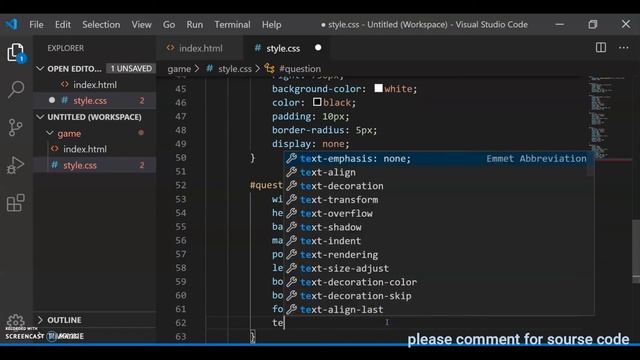Select style.css in the game folder
640x360 pixels.
tap(95, 165)
